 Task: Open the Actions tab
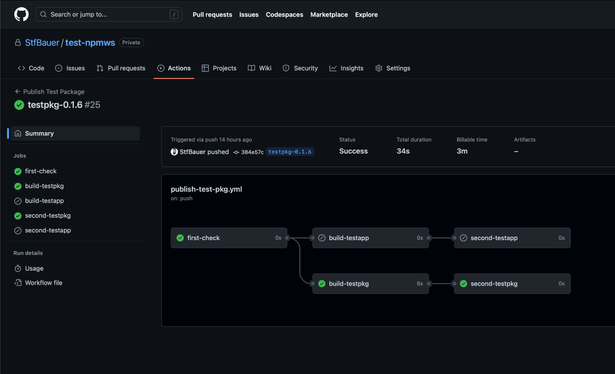point(174,68)
